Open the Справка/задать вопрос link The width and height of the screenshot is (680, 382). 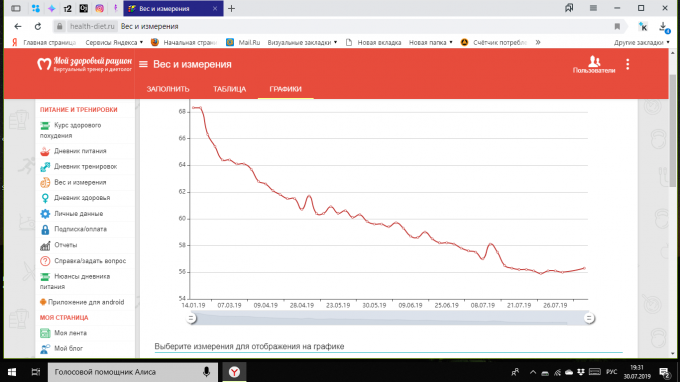pos(90,261)
